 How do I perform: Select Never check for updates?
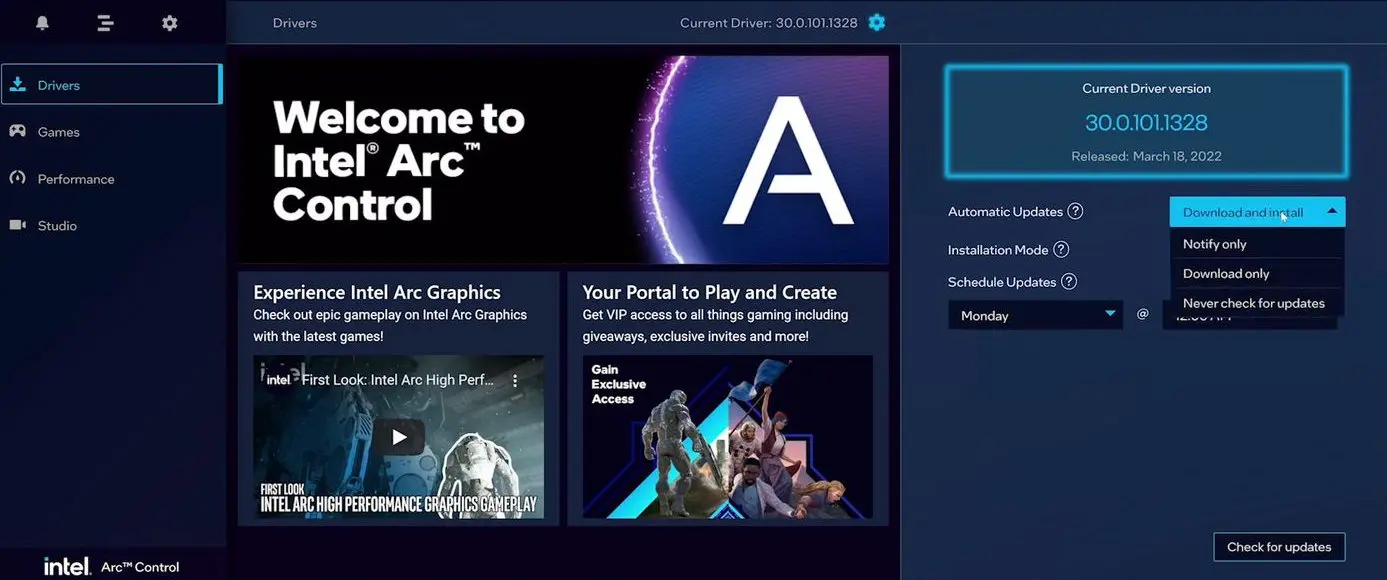[1257, 303]
